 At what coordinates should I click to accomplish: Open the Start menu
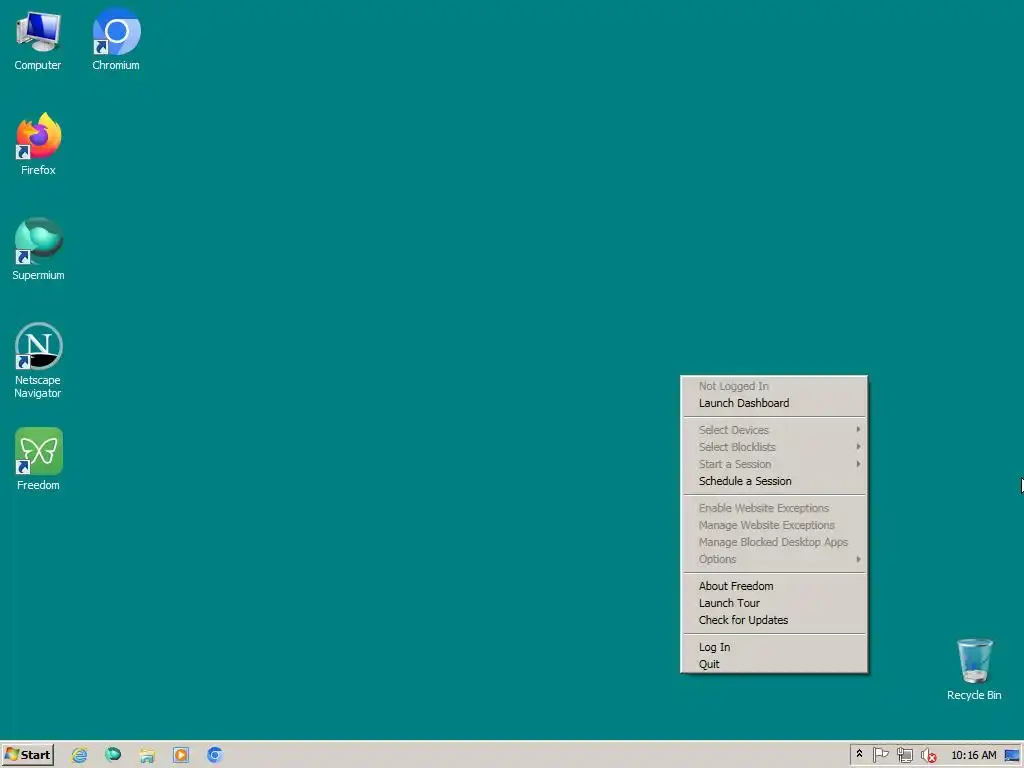click(x=27, y=755)
